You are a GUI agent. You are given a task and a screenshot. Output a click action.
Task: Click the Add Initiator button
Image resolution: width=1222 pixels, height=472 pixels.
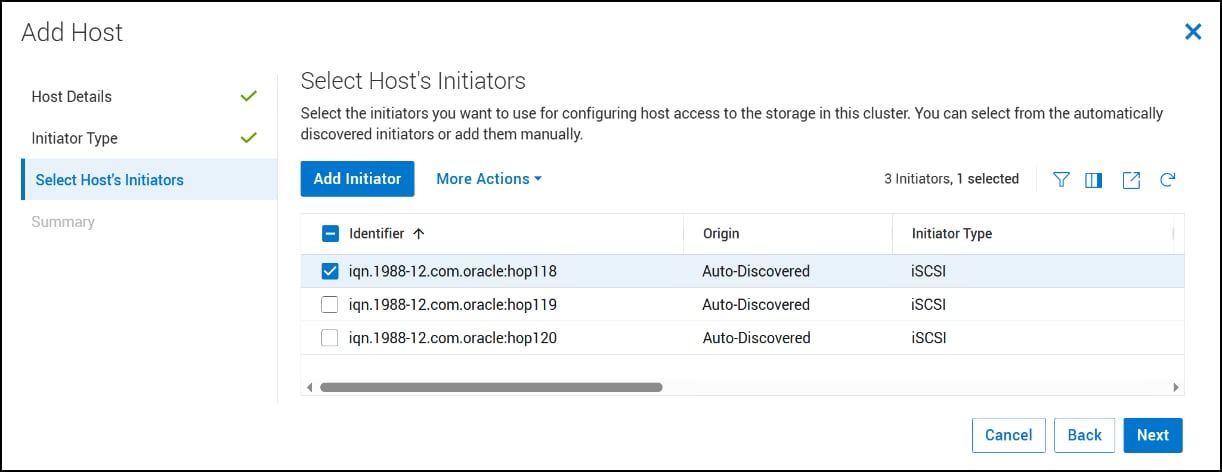(357, 178)
